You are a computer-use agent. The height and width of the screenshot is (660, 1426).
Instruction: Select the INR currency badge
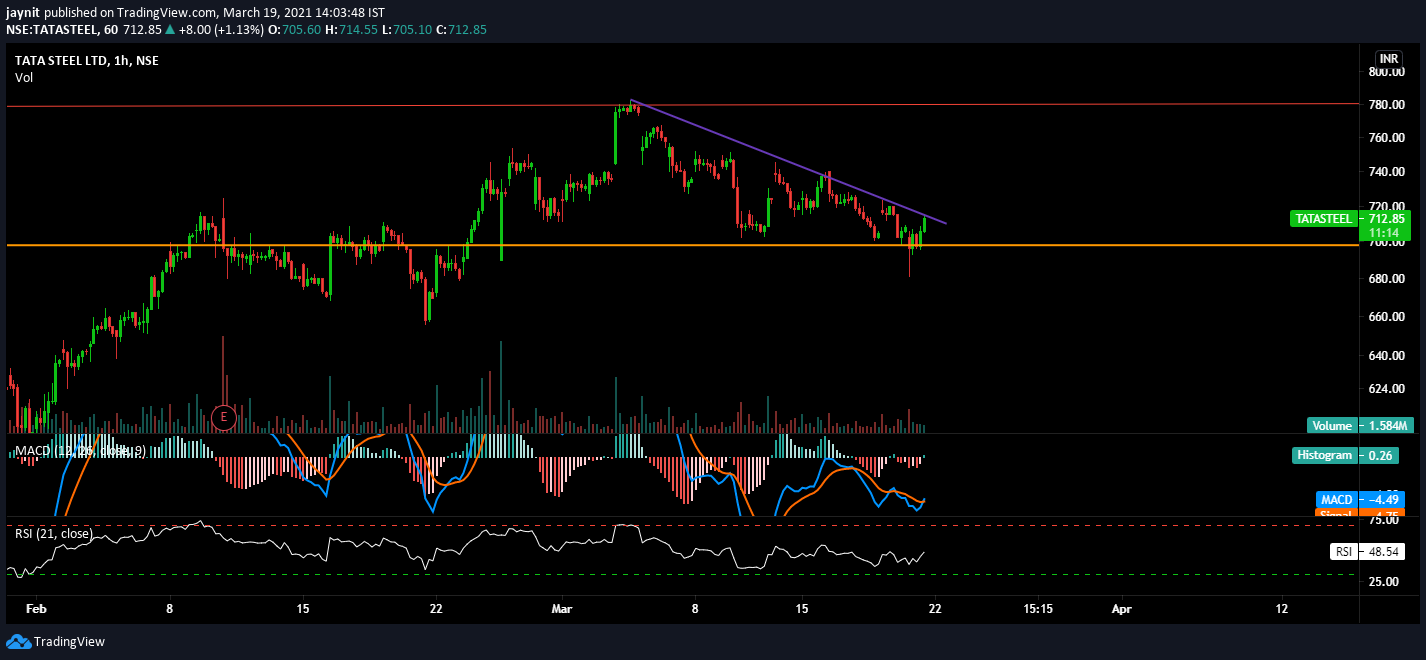click(1388, 58)
